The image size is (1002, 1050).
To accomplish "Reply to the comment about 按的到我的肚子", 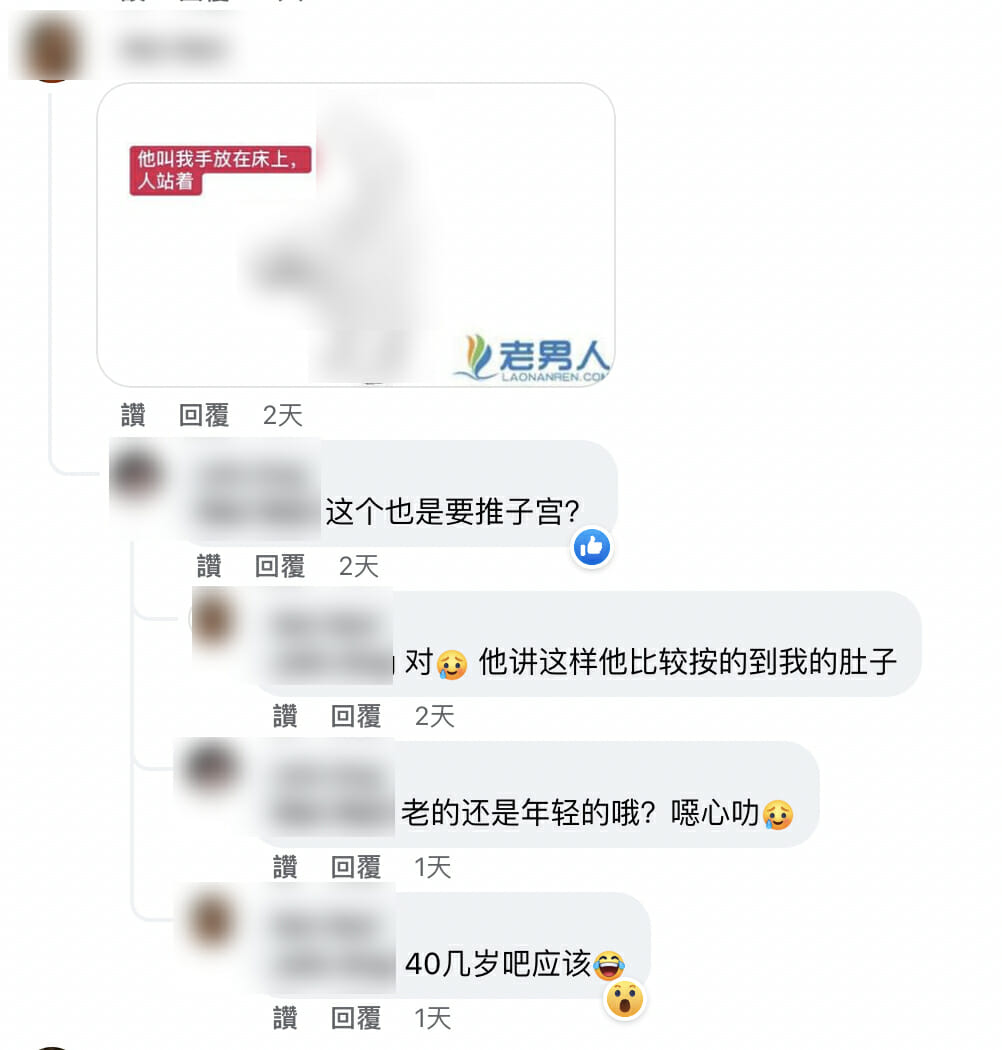I will click(x=356, y=717).
